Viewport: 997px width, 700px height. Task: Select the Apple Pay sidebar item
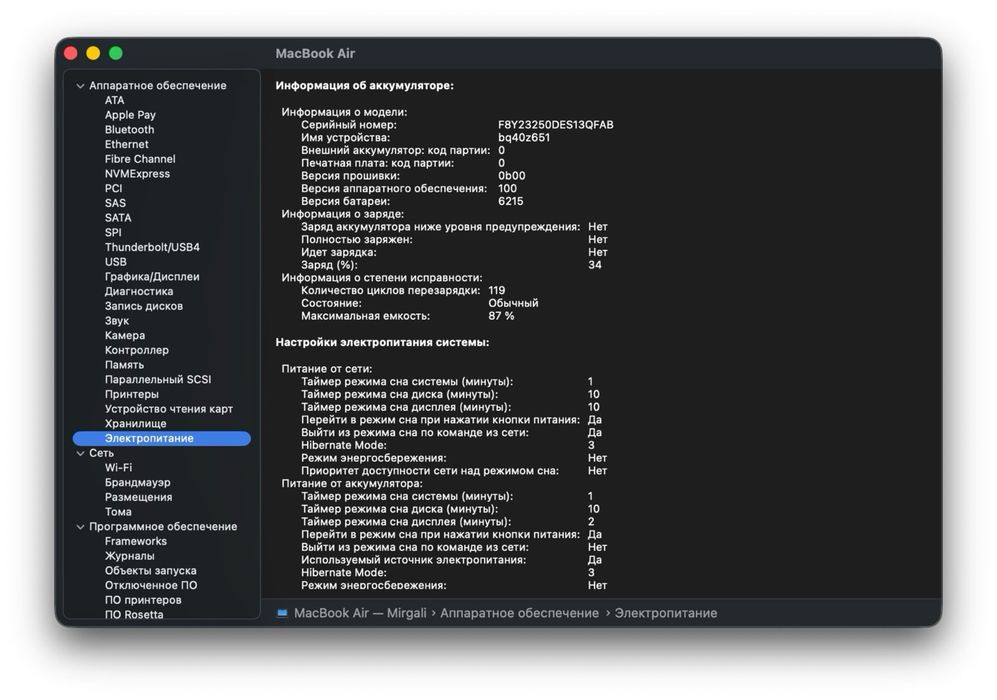(x=130, y=115)
